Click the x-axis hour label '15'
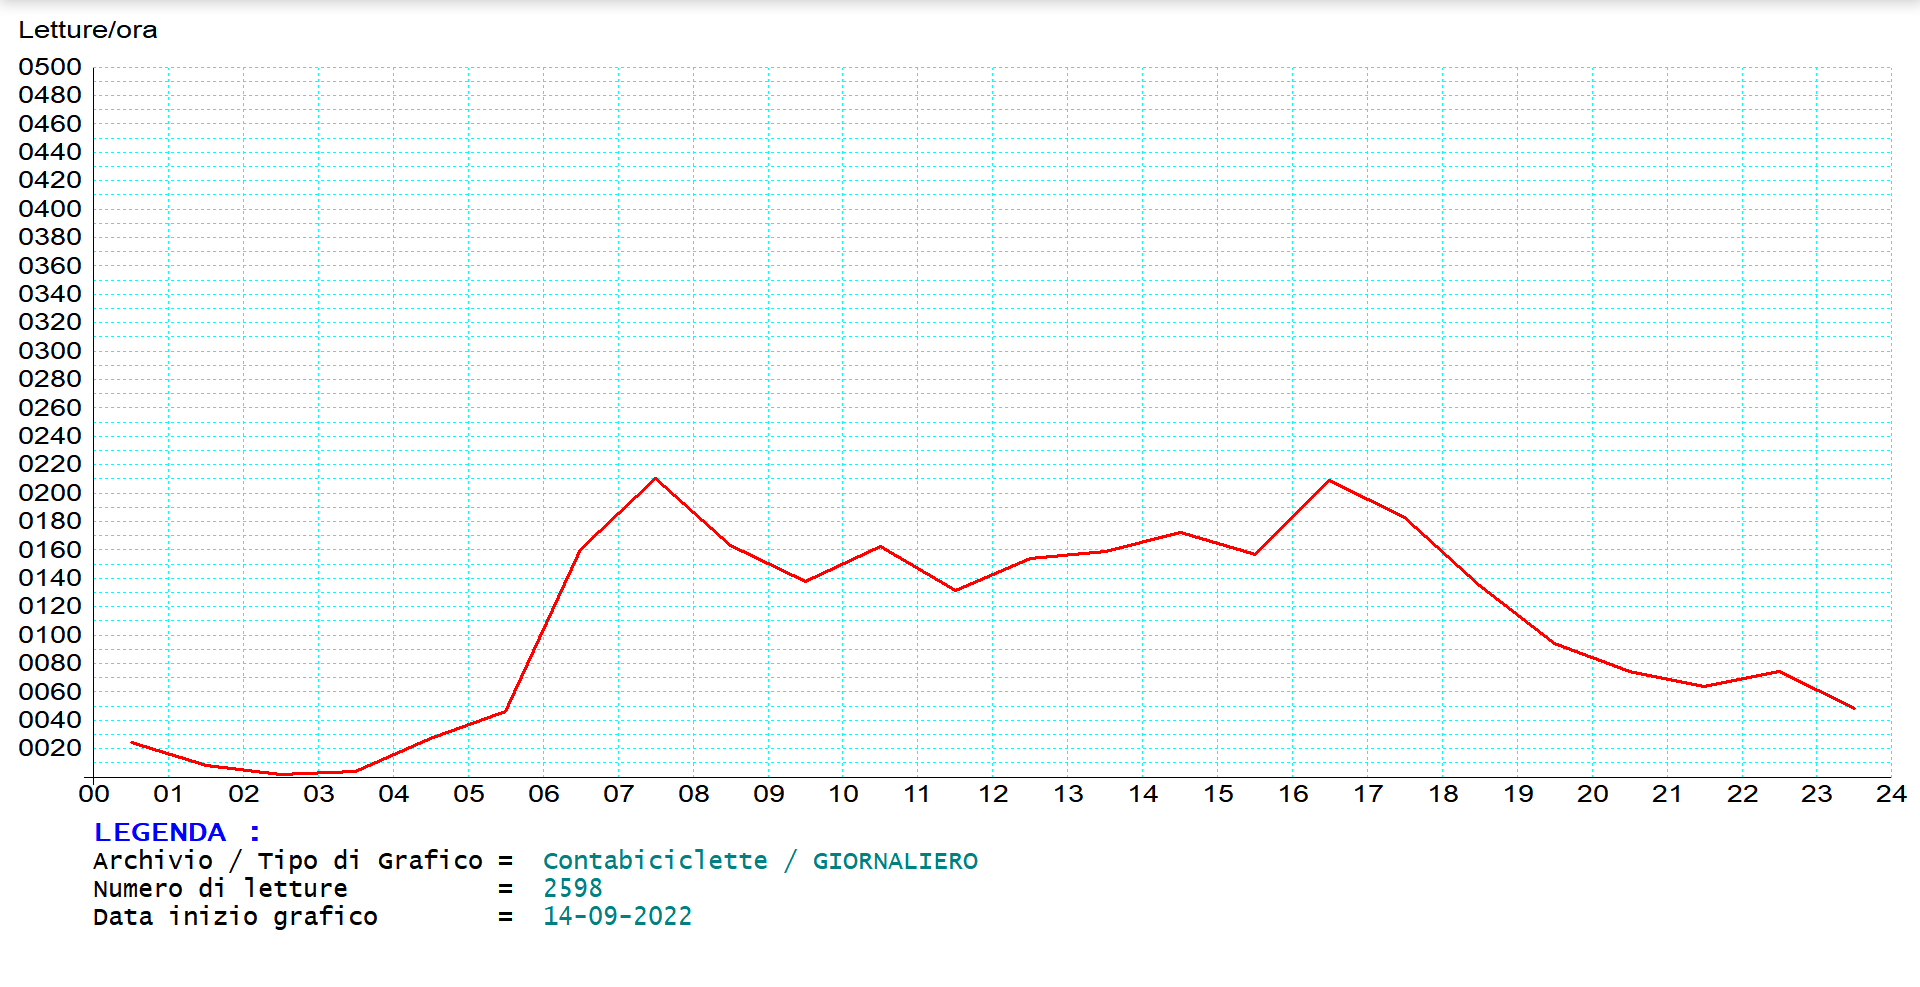Image resolution: width=1920 pixels, height=987 pixels. point(1218,794)
